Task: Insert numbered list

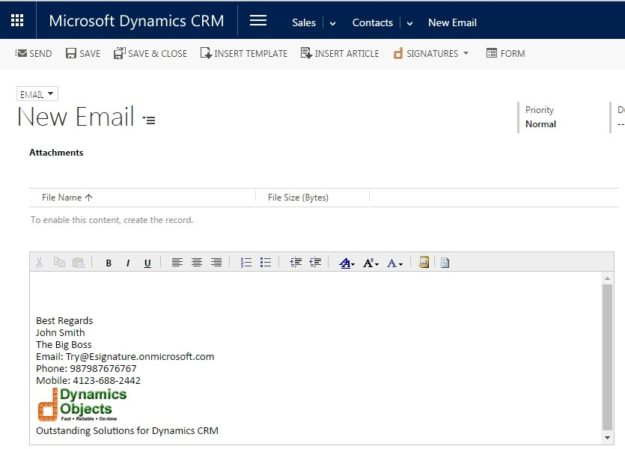Action: coord(246,262)
